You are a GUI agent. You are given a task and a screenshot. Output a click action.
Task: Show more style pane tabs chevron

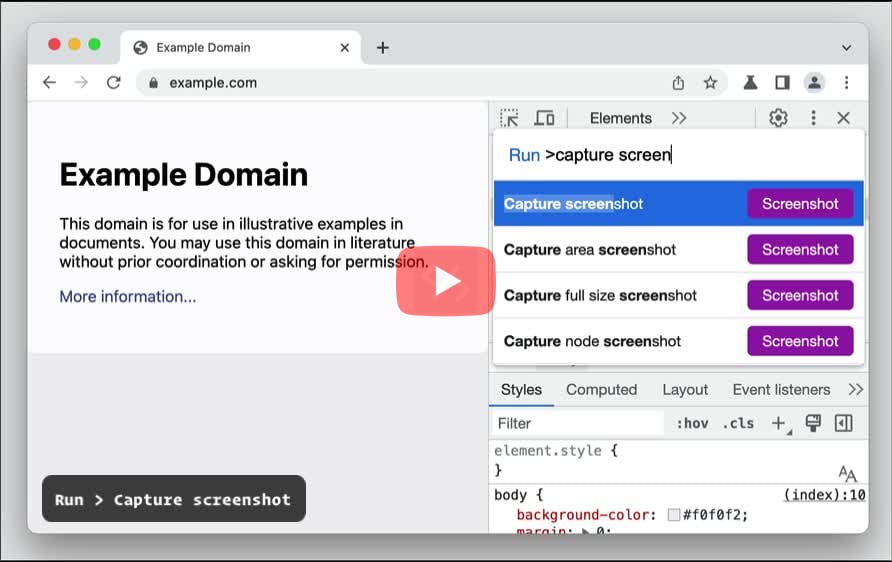[x=856, y=390]
